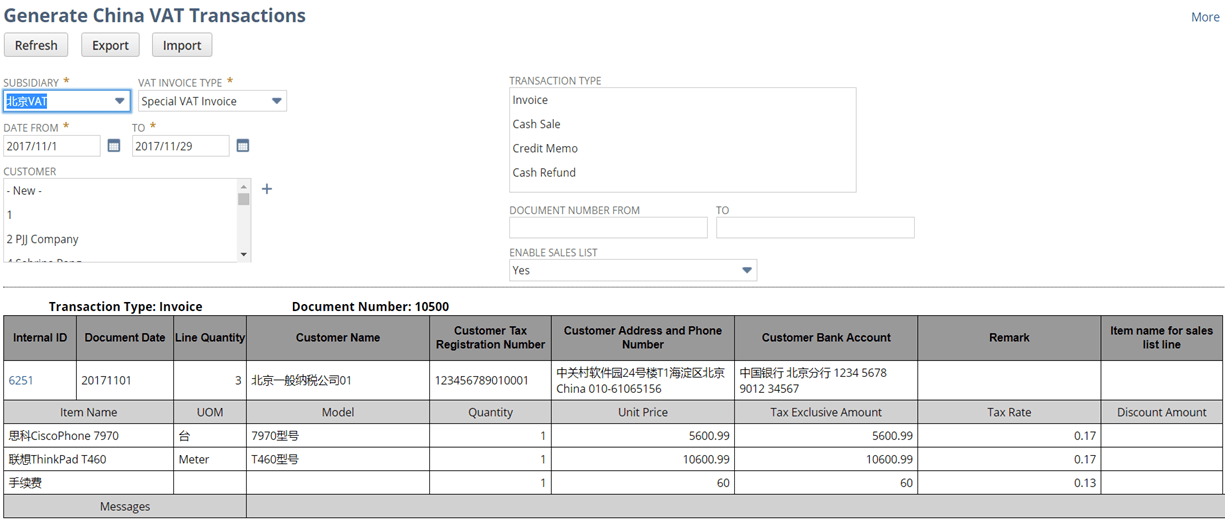Image resolution: width=1225 pixels, height=523 pixels.
Task: Open the Date From calendar picker
Action: 114,146
